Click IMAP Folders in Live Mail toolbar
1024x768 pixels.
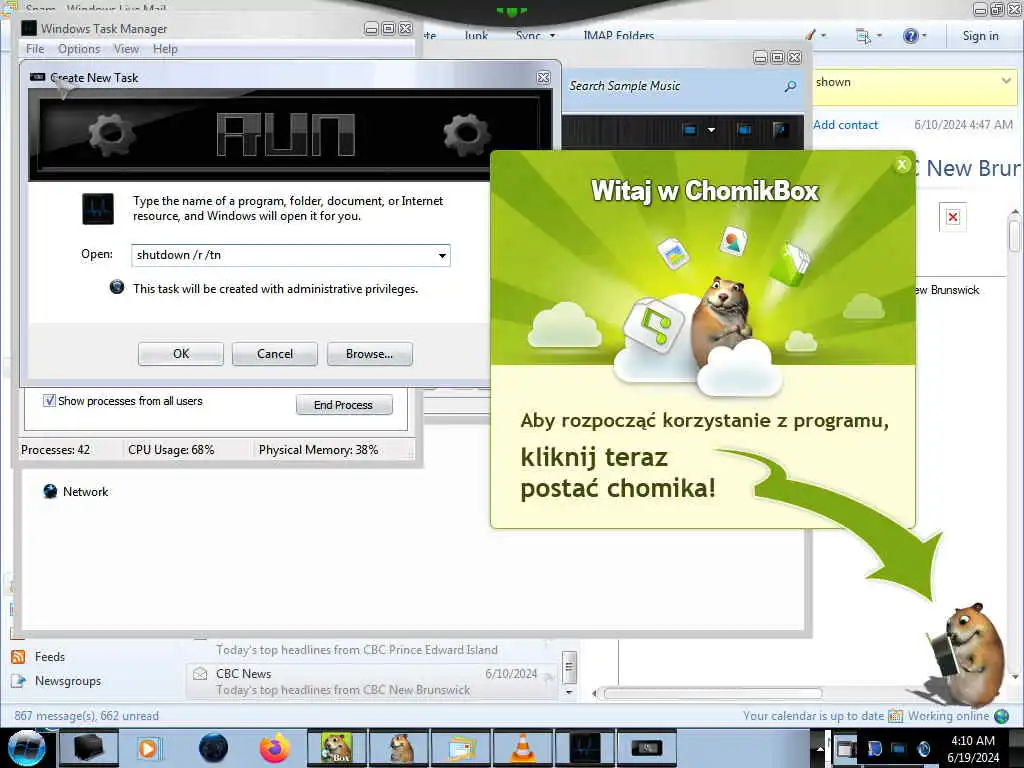click(x=618, y=36)
